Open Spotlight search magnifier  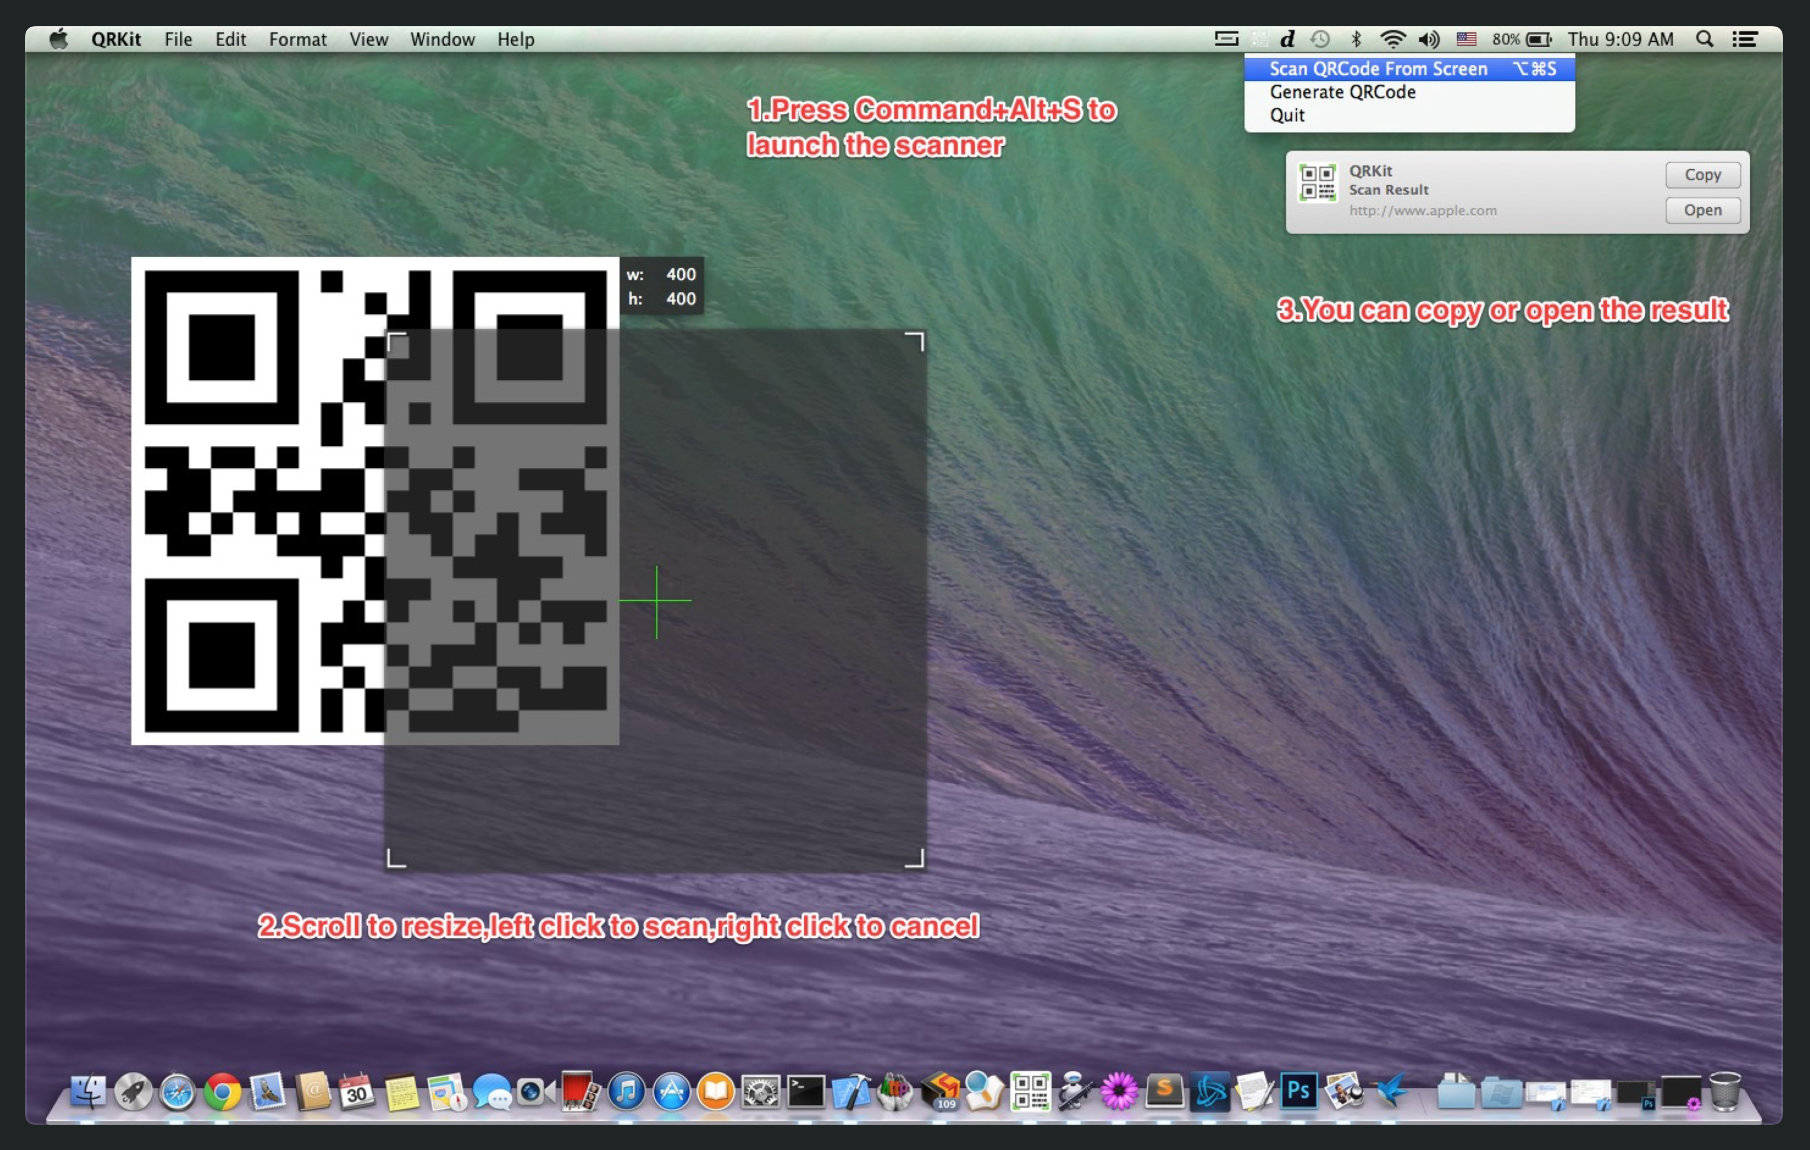point(1705,39)
